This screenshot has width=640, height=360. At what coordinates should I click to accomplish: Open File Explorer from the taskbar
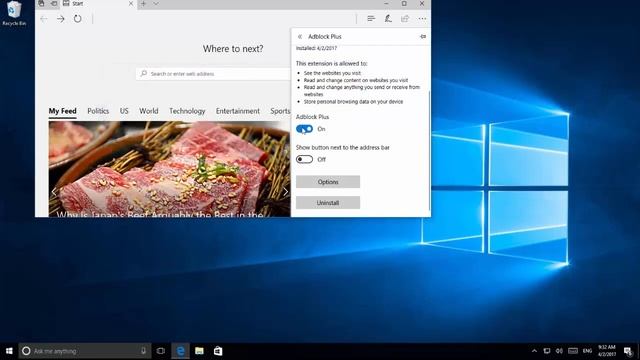pos(199,351)
